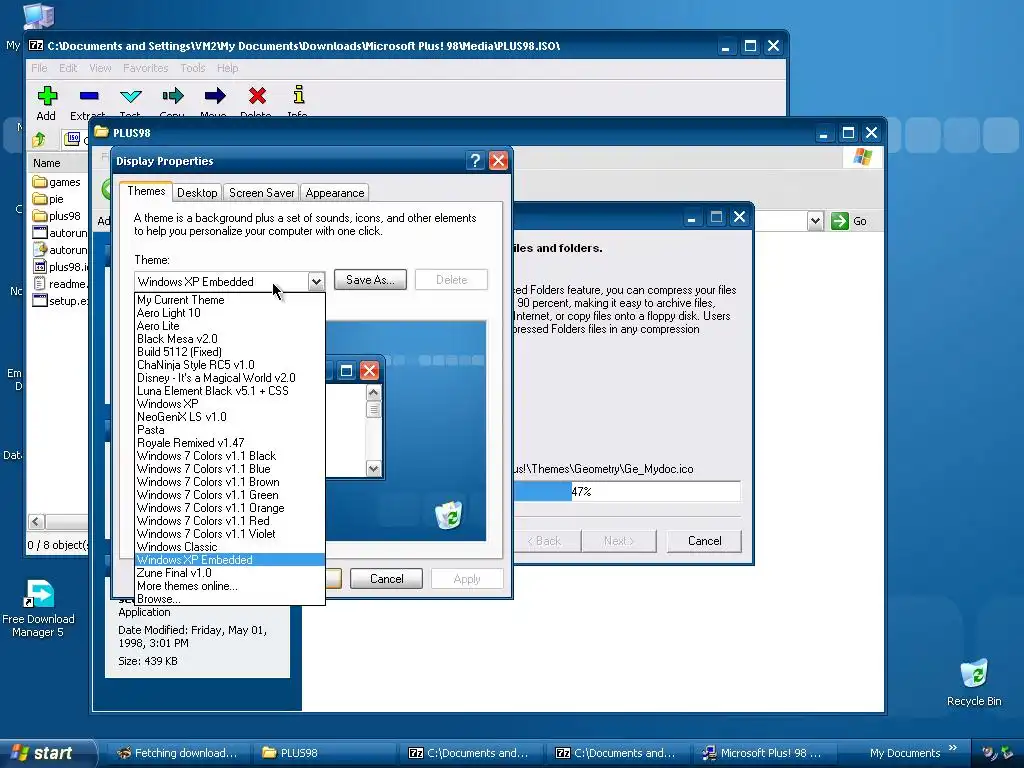Open the address bar dropdown in PLUS98
Image resolution: width=1024 pixels, height=768 pixels.
pos(814,221)
